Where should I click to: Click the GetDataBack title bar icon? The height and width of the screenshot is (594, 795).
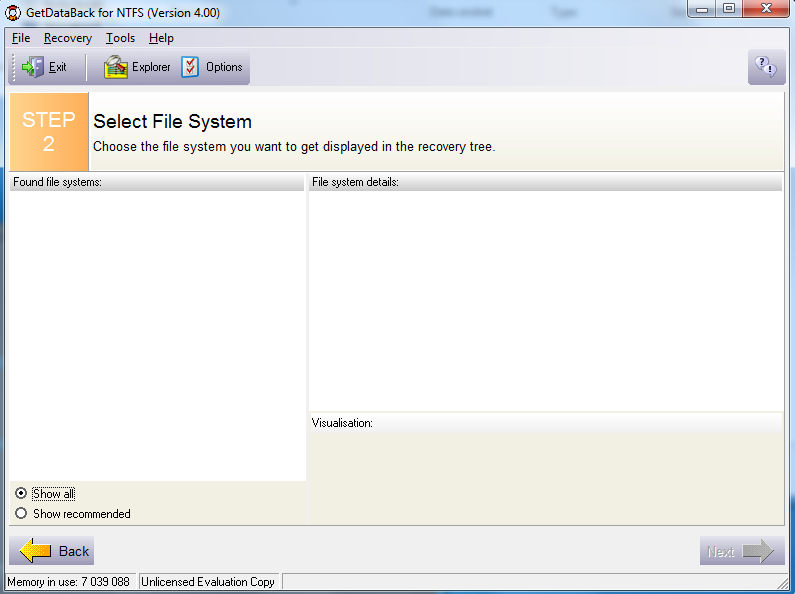[13, 12]
